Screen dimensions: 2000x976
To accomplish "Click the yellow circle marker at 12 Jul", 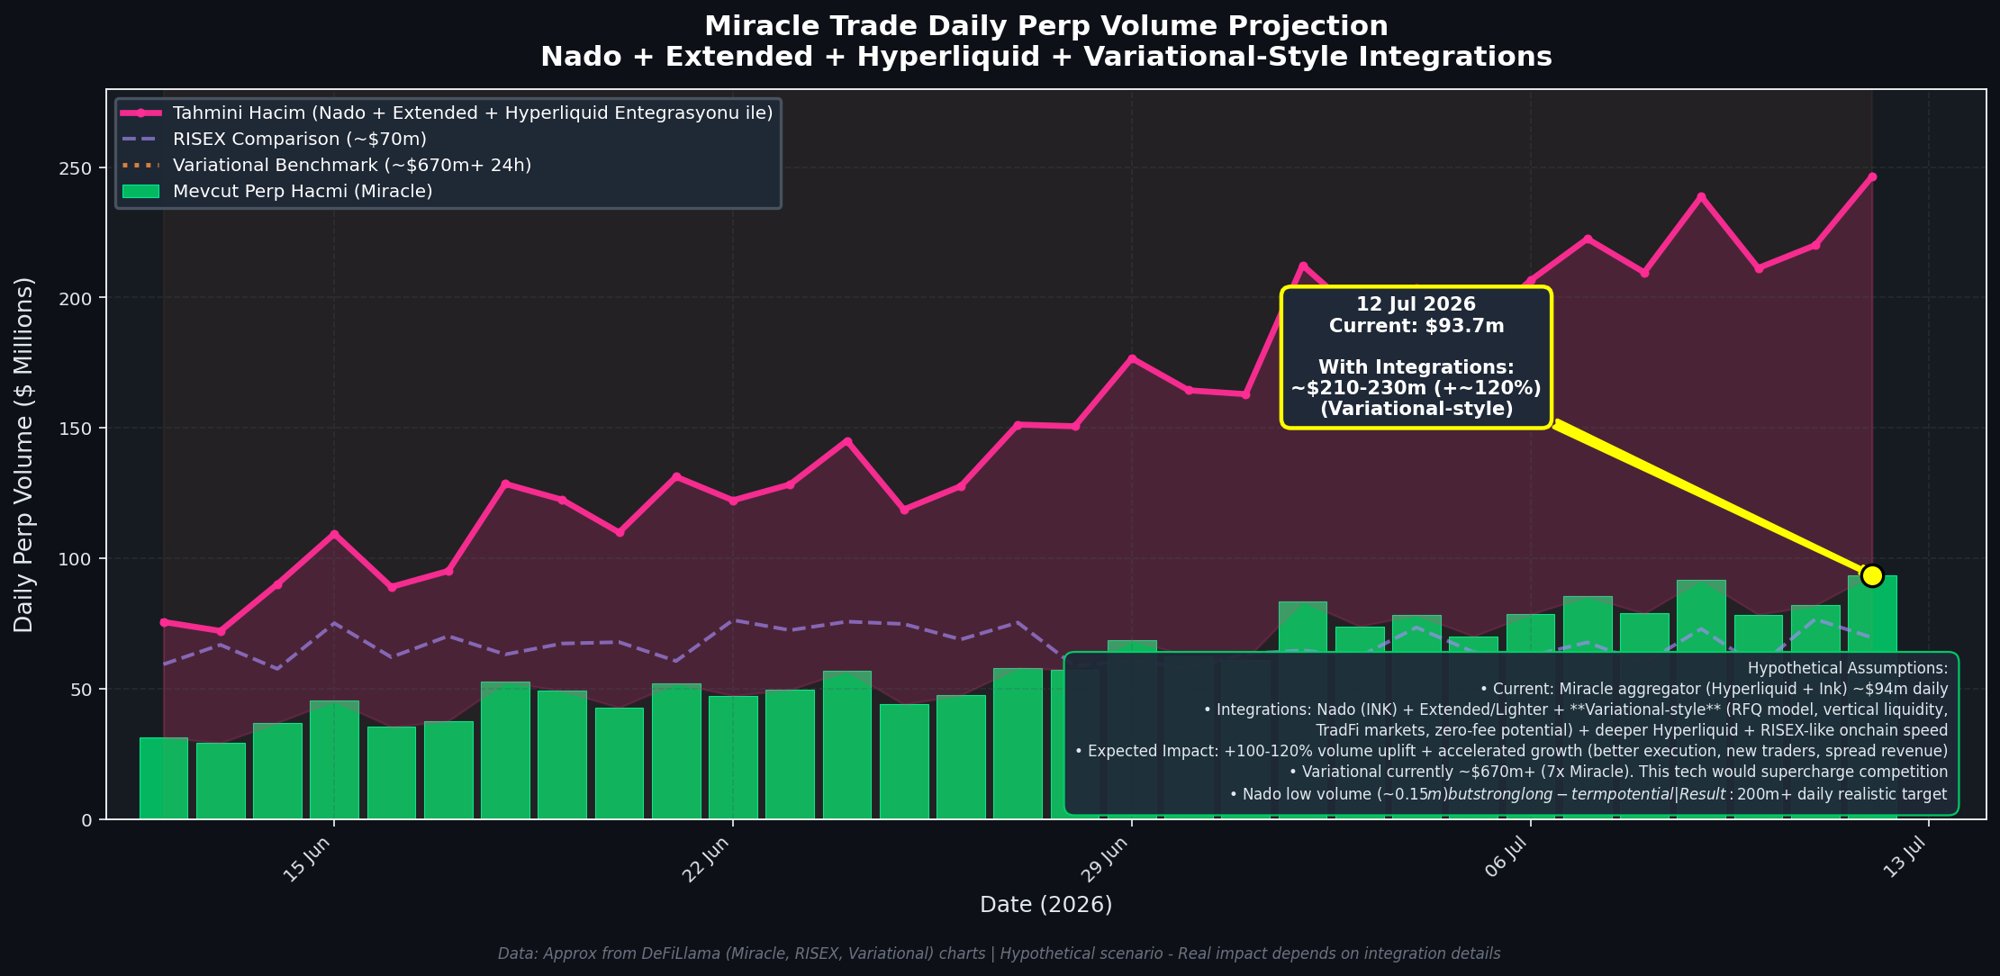I will click(1872, 575).
